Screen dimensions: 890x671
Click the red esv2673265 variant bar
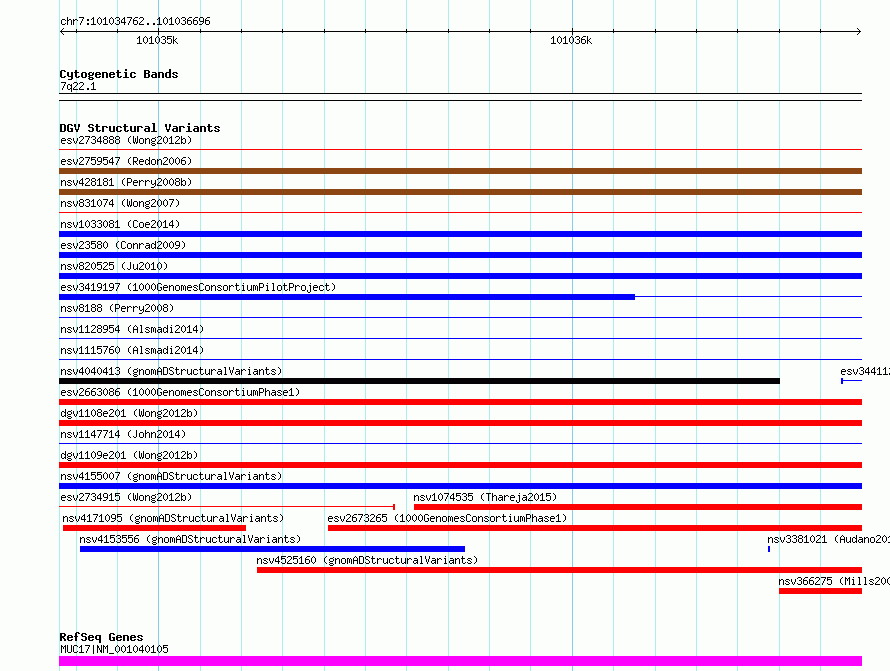click(x=595, y=528)
